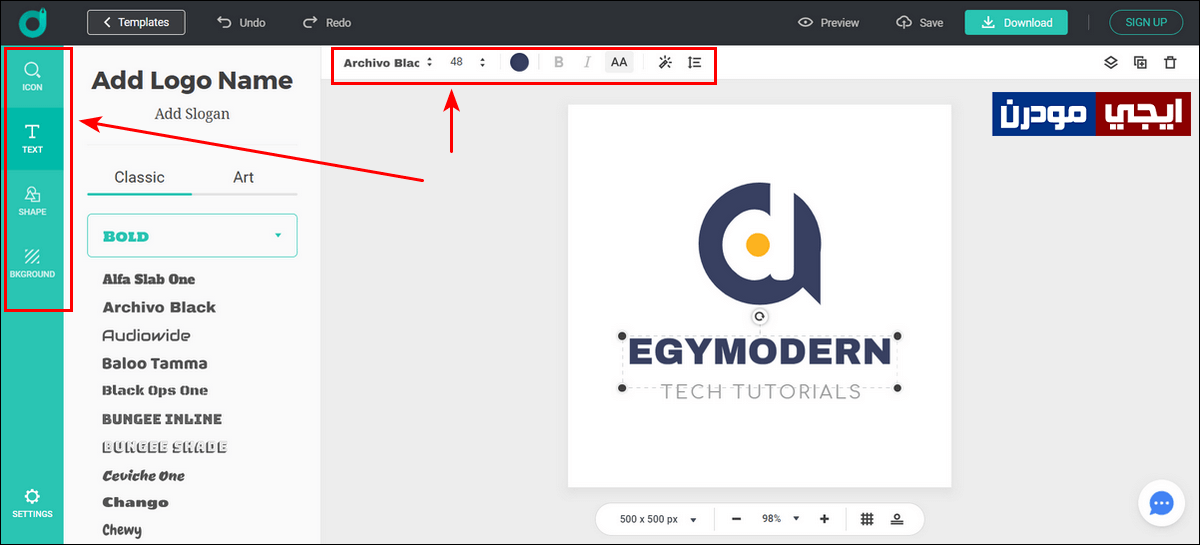The image size is (1200, 545).
Task: Click the rotate handle above EGYMODERN text
Action: [760, 317]
